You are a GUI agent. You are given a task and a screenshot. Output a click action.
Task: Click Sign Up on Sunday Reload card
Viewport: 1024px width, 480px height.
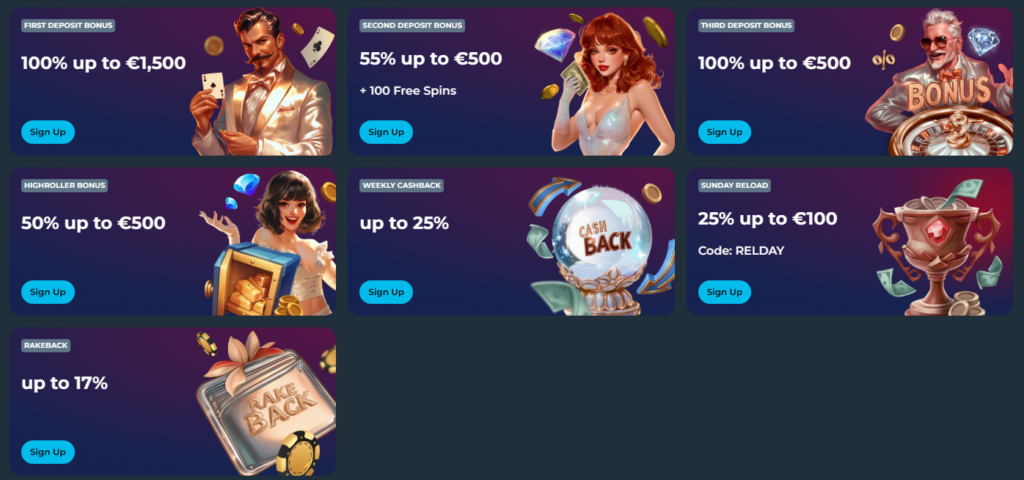725,292
